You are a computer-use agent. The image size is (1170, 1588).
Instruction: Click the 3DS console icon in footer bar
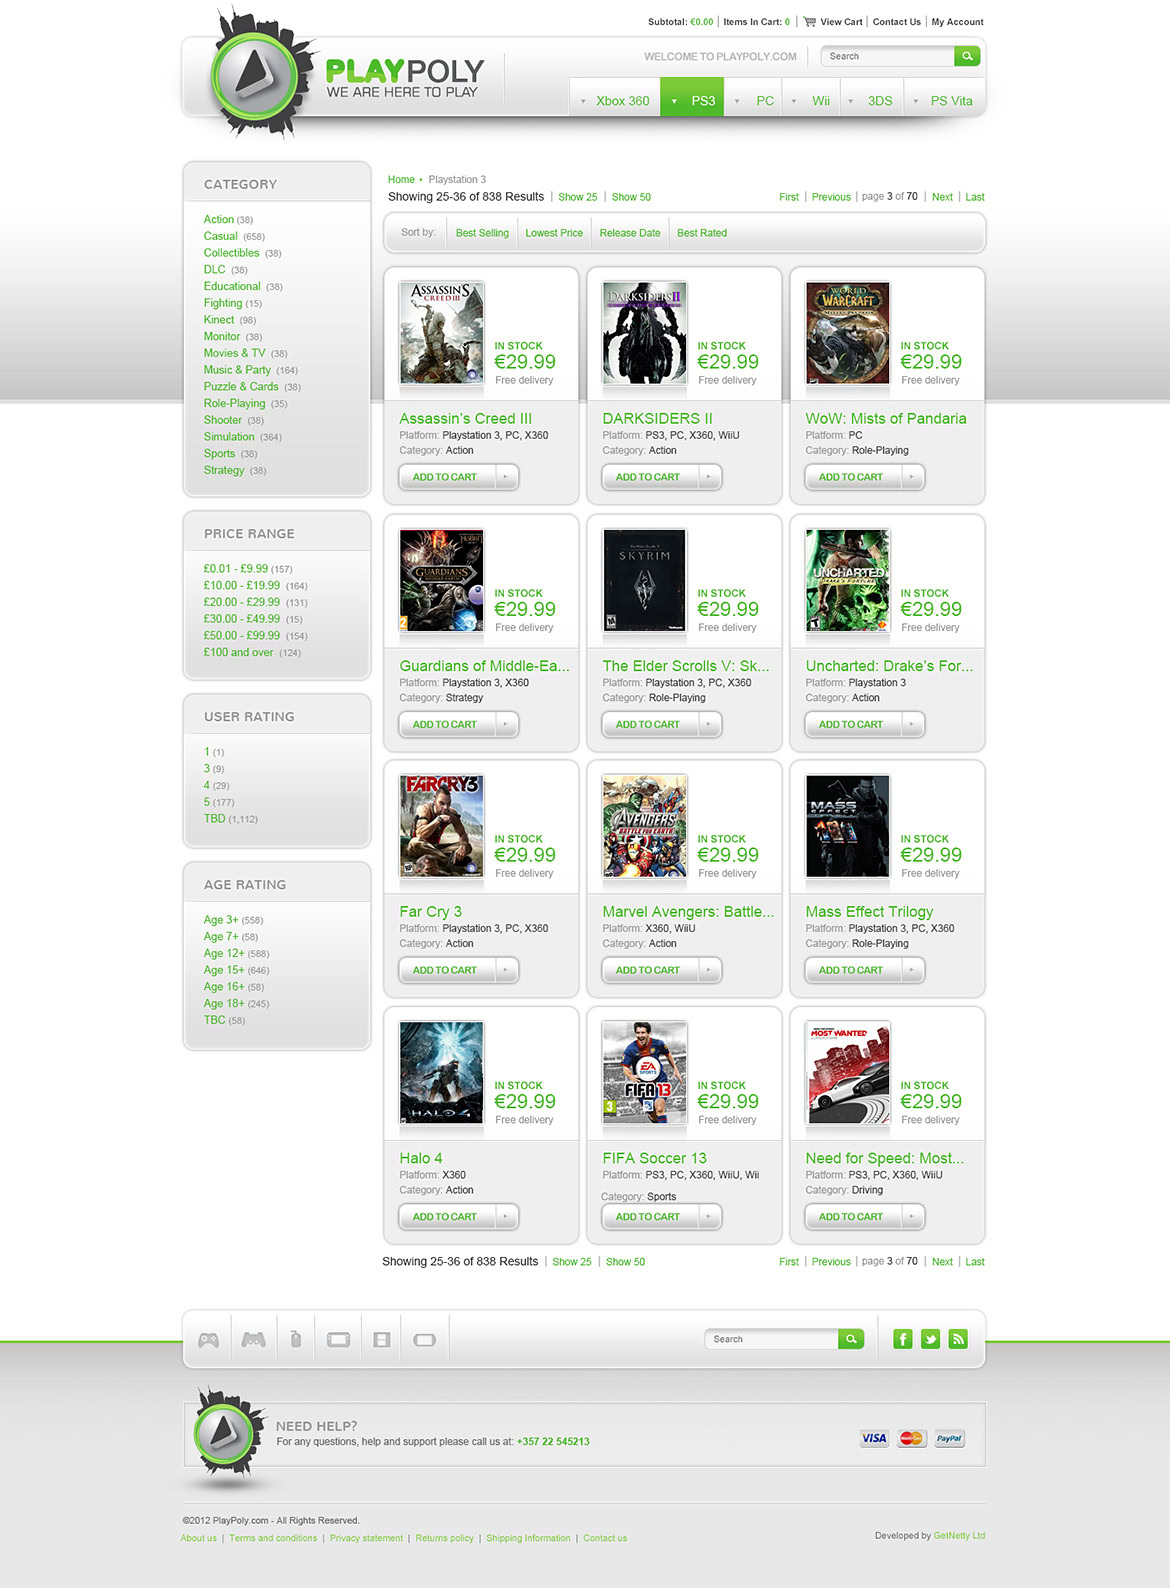(382, 1340)
